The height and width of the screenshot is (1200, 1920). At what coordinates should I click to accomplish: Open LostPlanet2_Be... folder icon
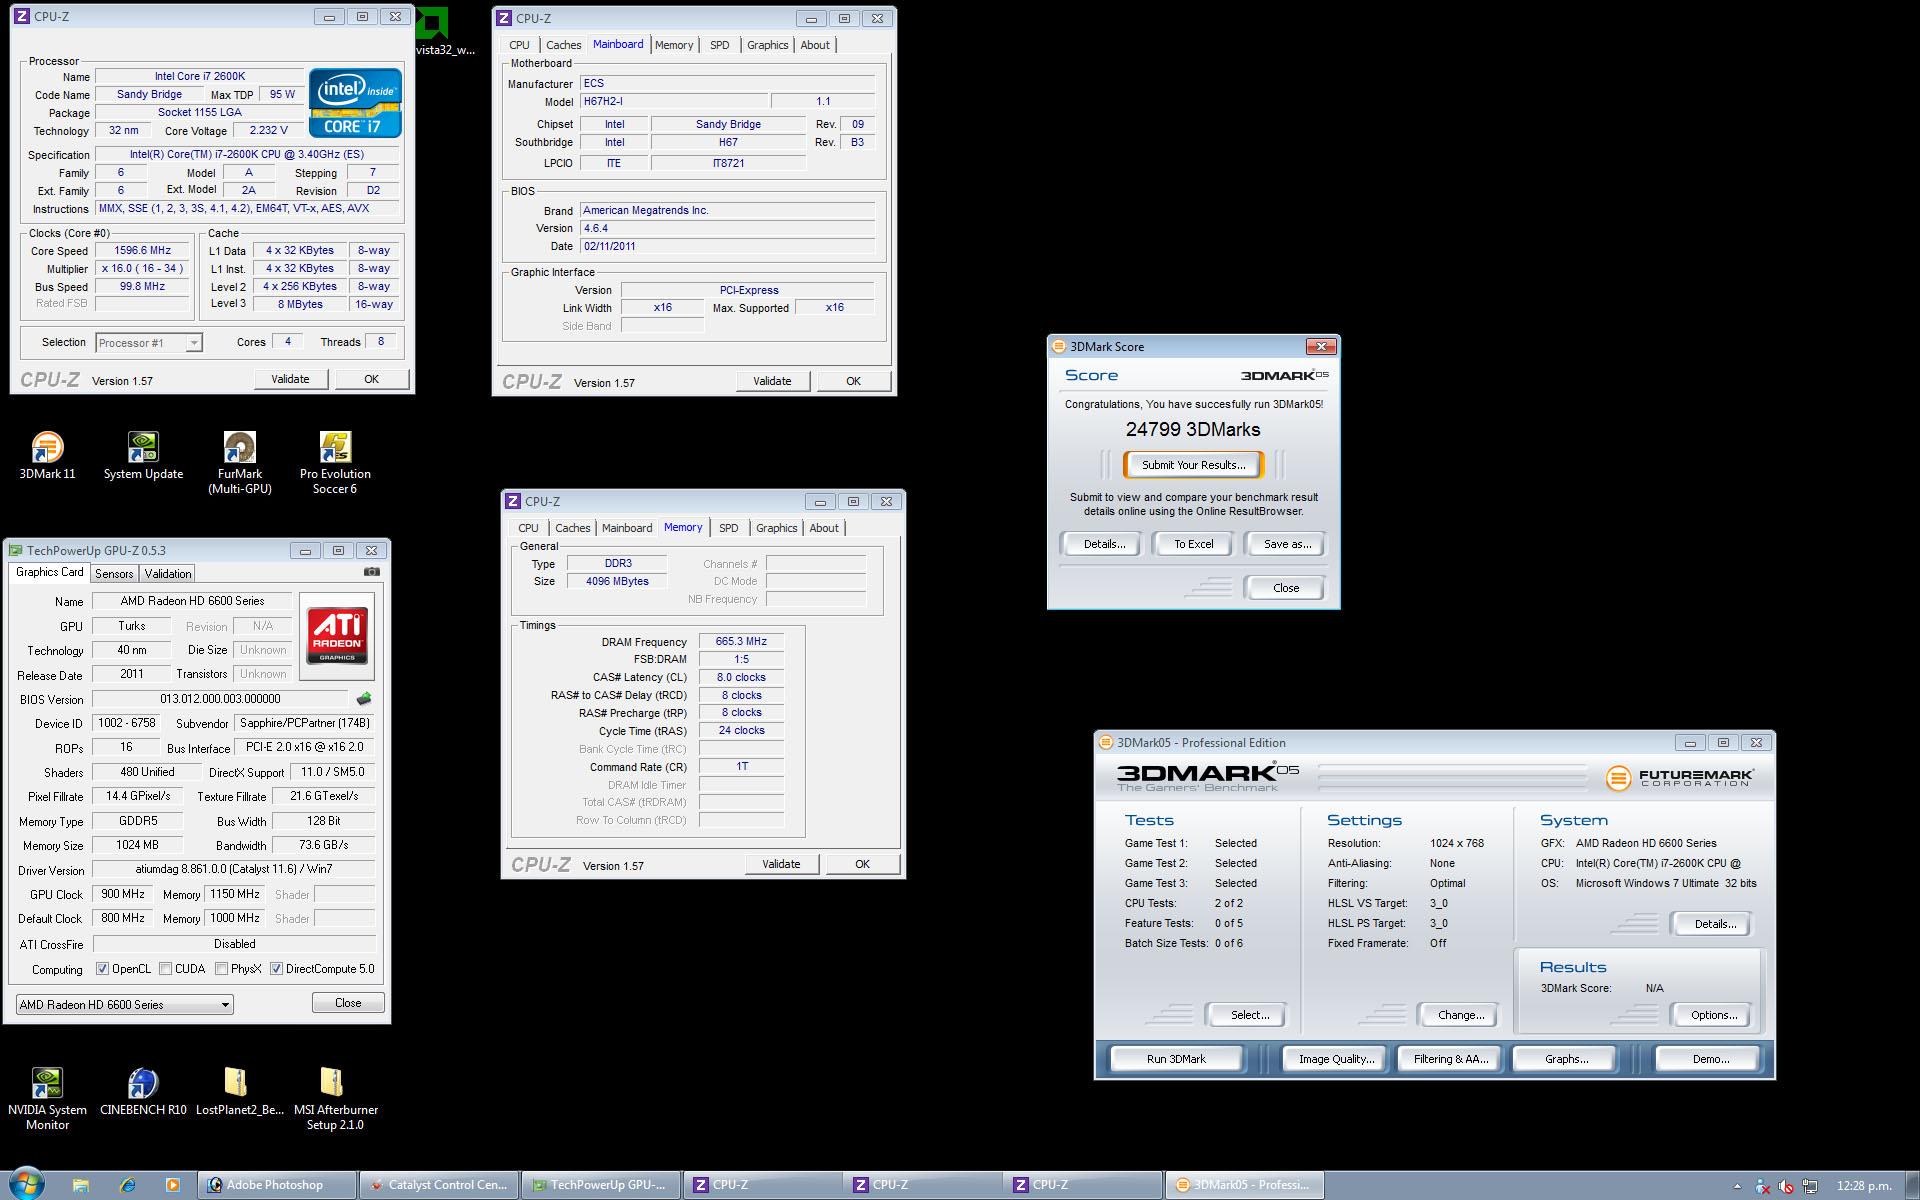pos(239,1091)
